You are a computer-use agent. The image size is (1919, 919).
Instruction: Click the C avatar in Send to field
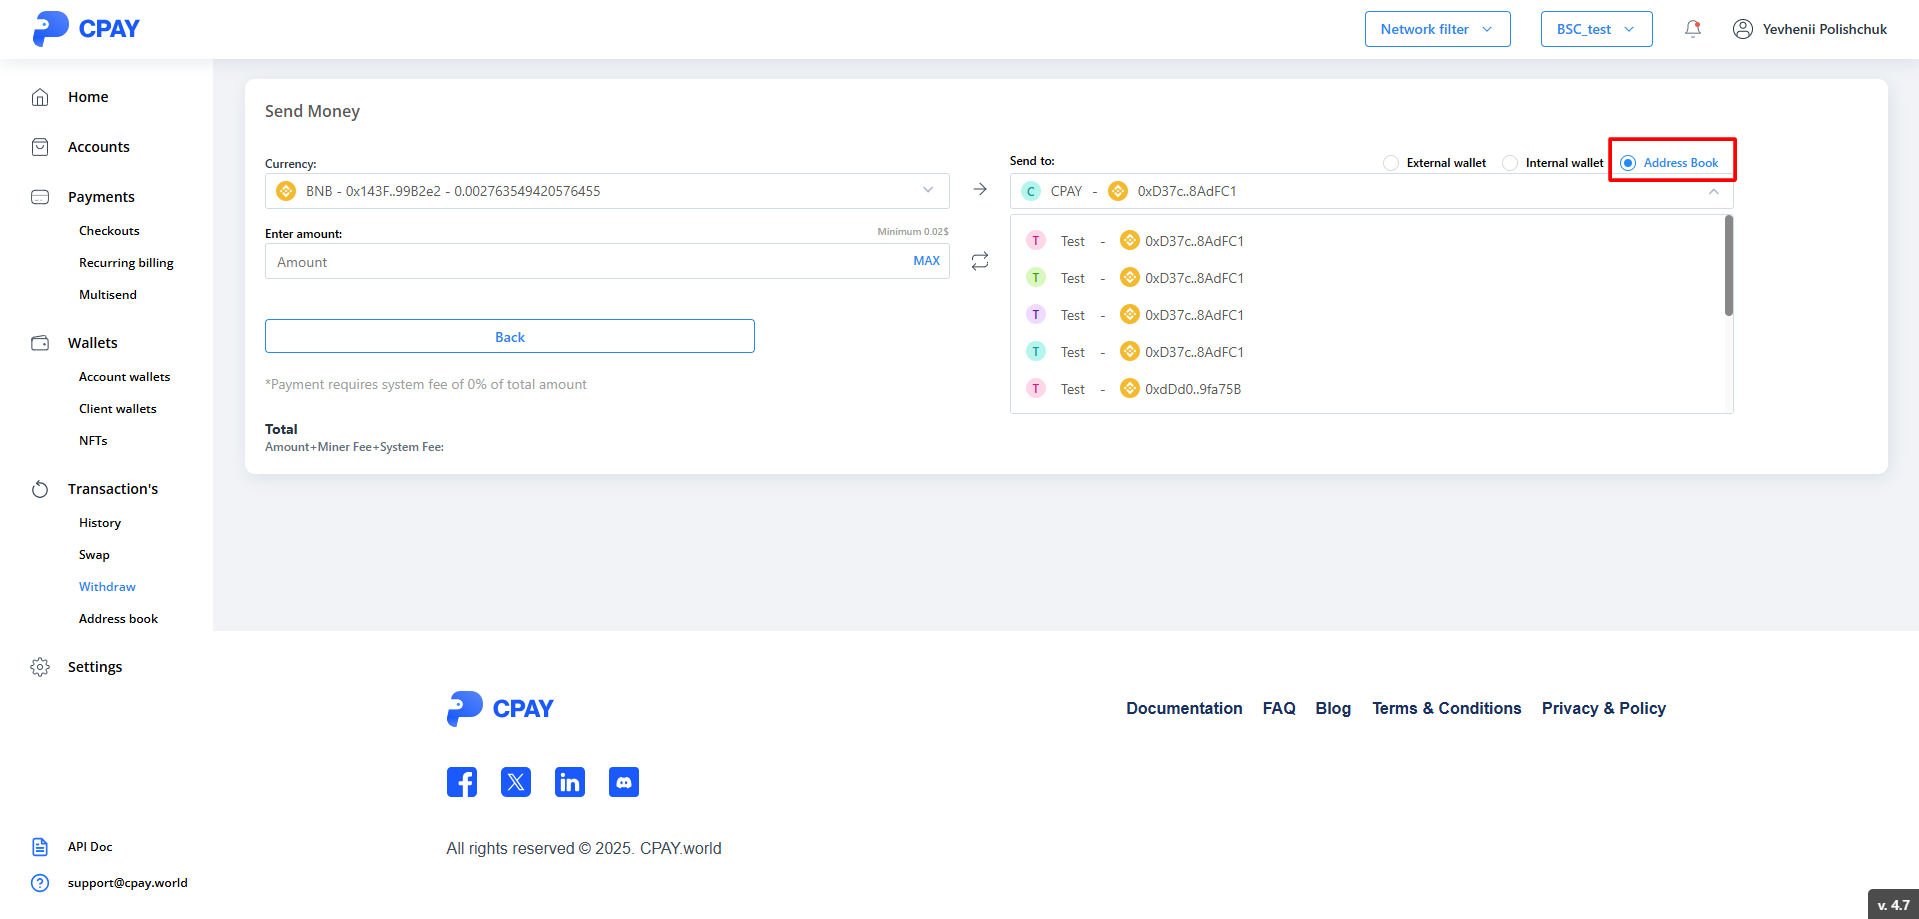click(x=1031, y=191)
